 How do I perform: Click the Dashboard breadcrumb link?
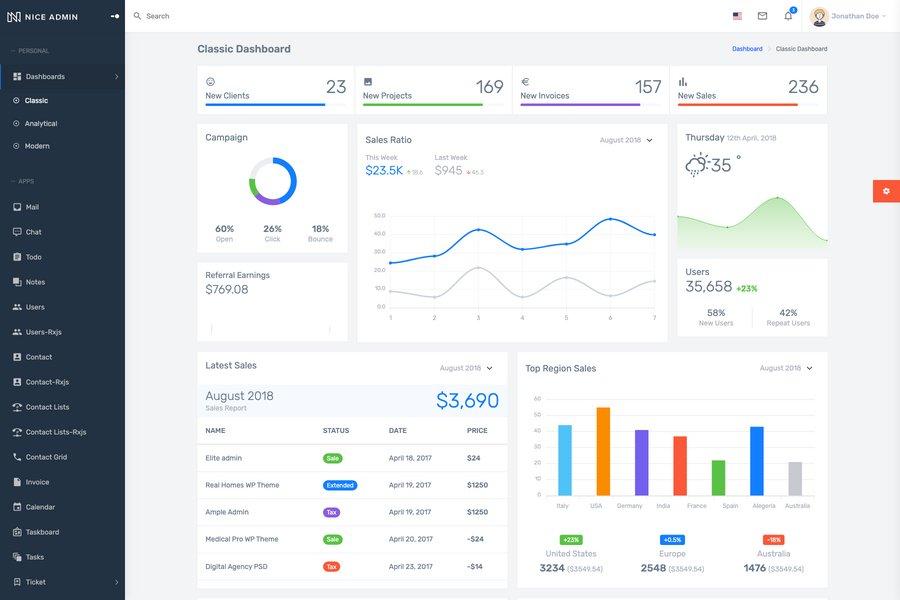747,46
